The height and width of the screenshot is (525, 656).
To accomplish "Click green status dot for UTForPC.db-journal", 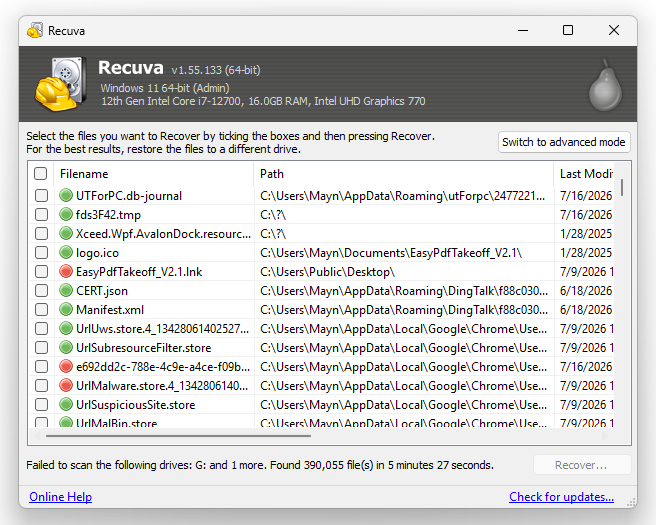I will pos(66,195).
